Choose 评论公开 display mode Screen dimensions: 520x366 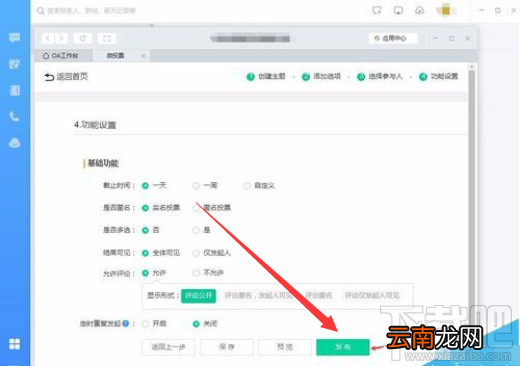[x=199, y=295]
